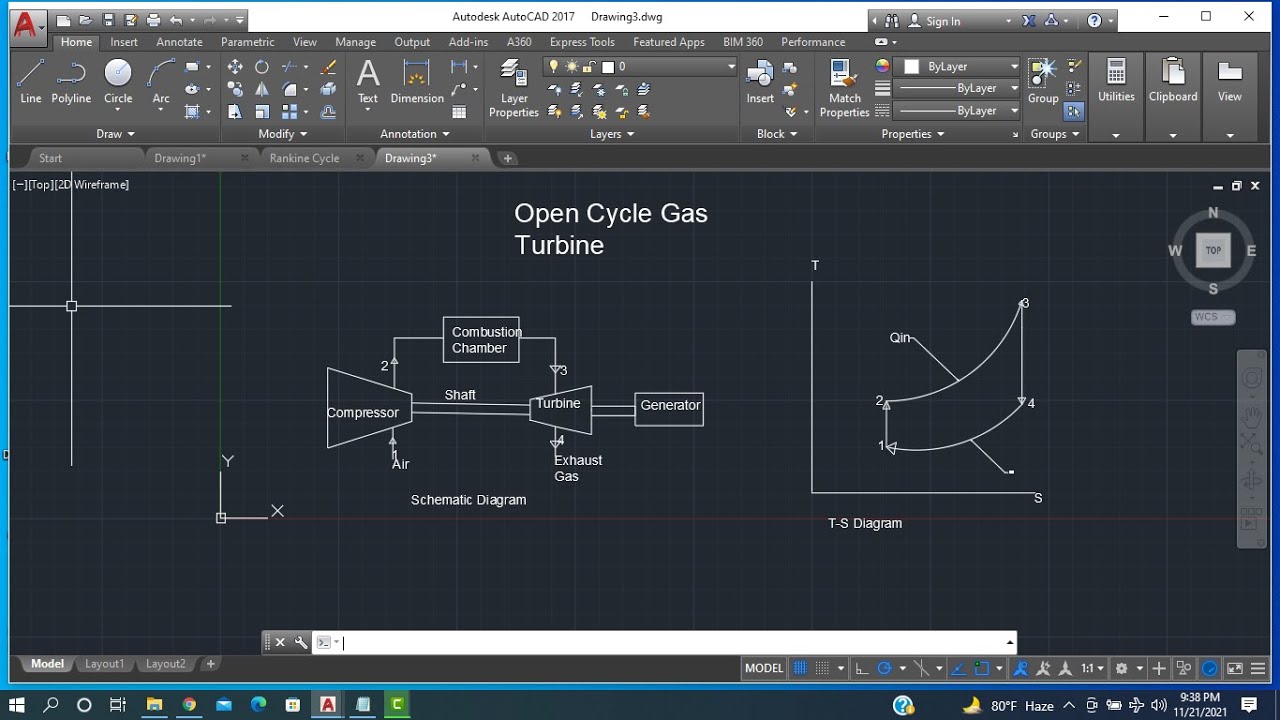Viewport: 1280px width, 720px height.
Task: Click the Offset tool icon
Action: tap(328, 112)
